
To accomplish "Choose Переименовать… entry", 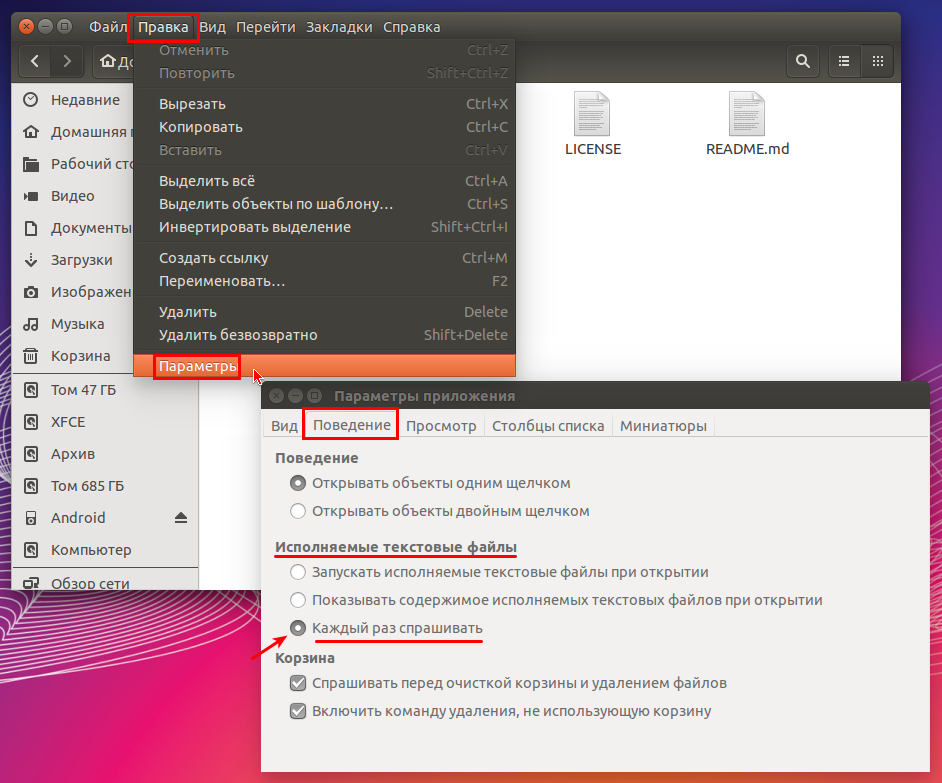I will pos(324,281).
